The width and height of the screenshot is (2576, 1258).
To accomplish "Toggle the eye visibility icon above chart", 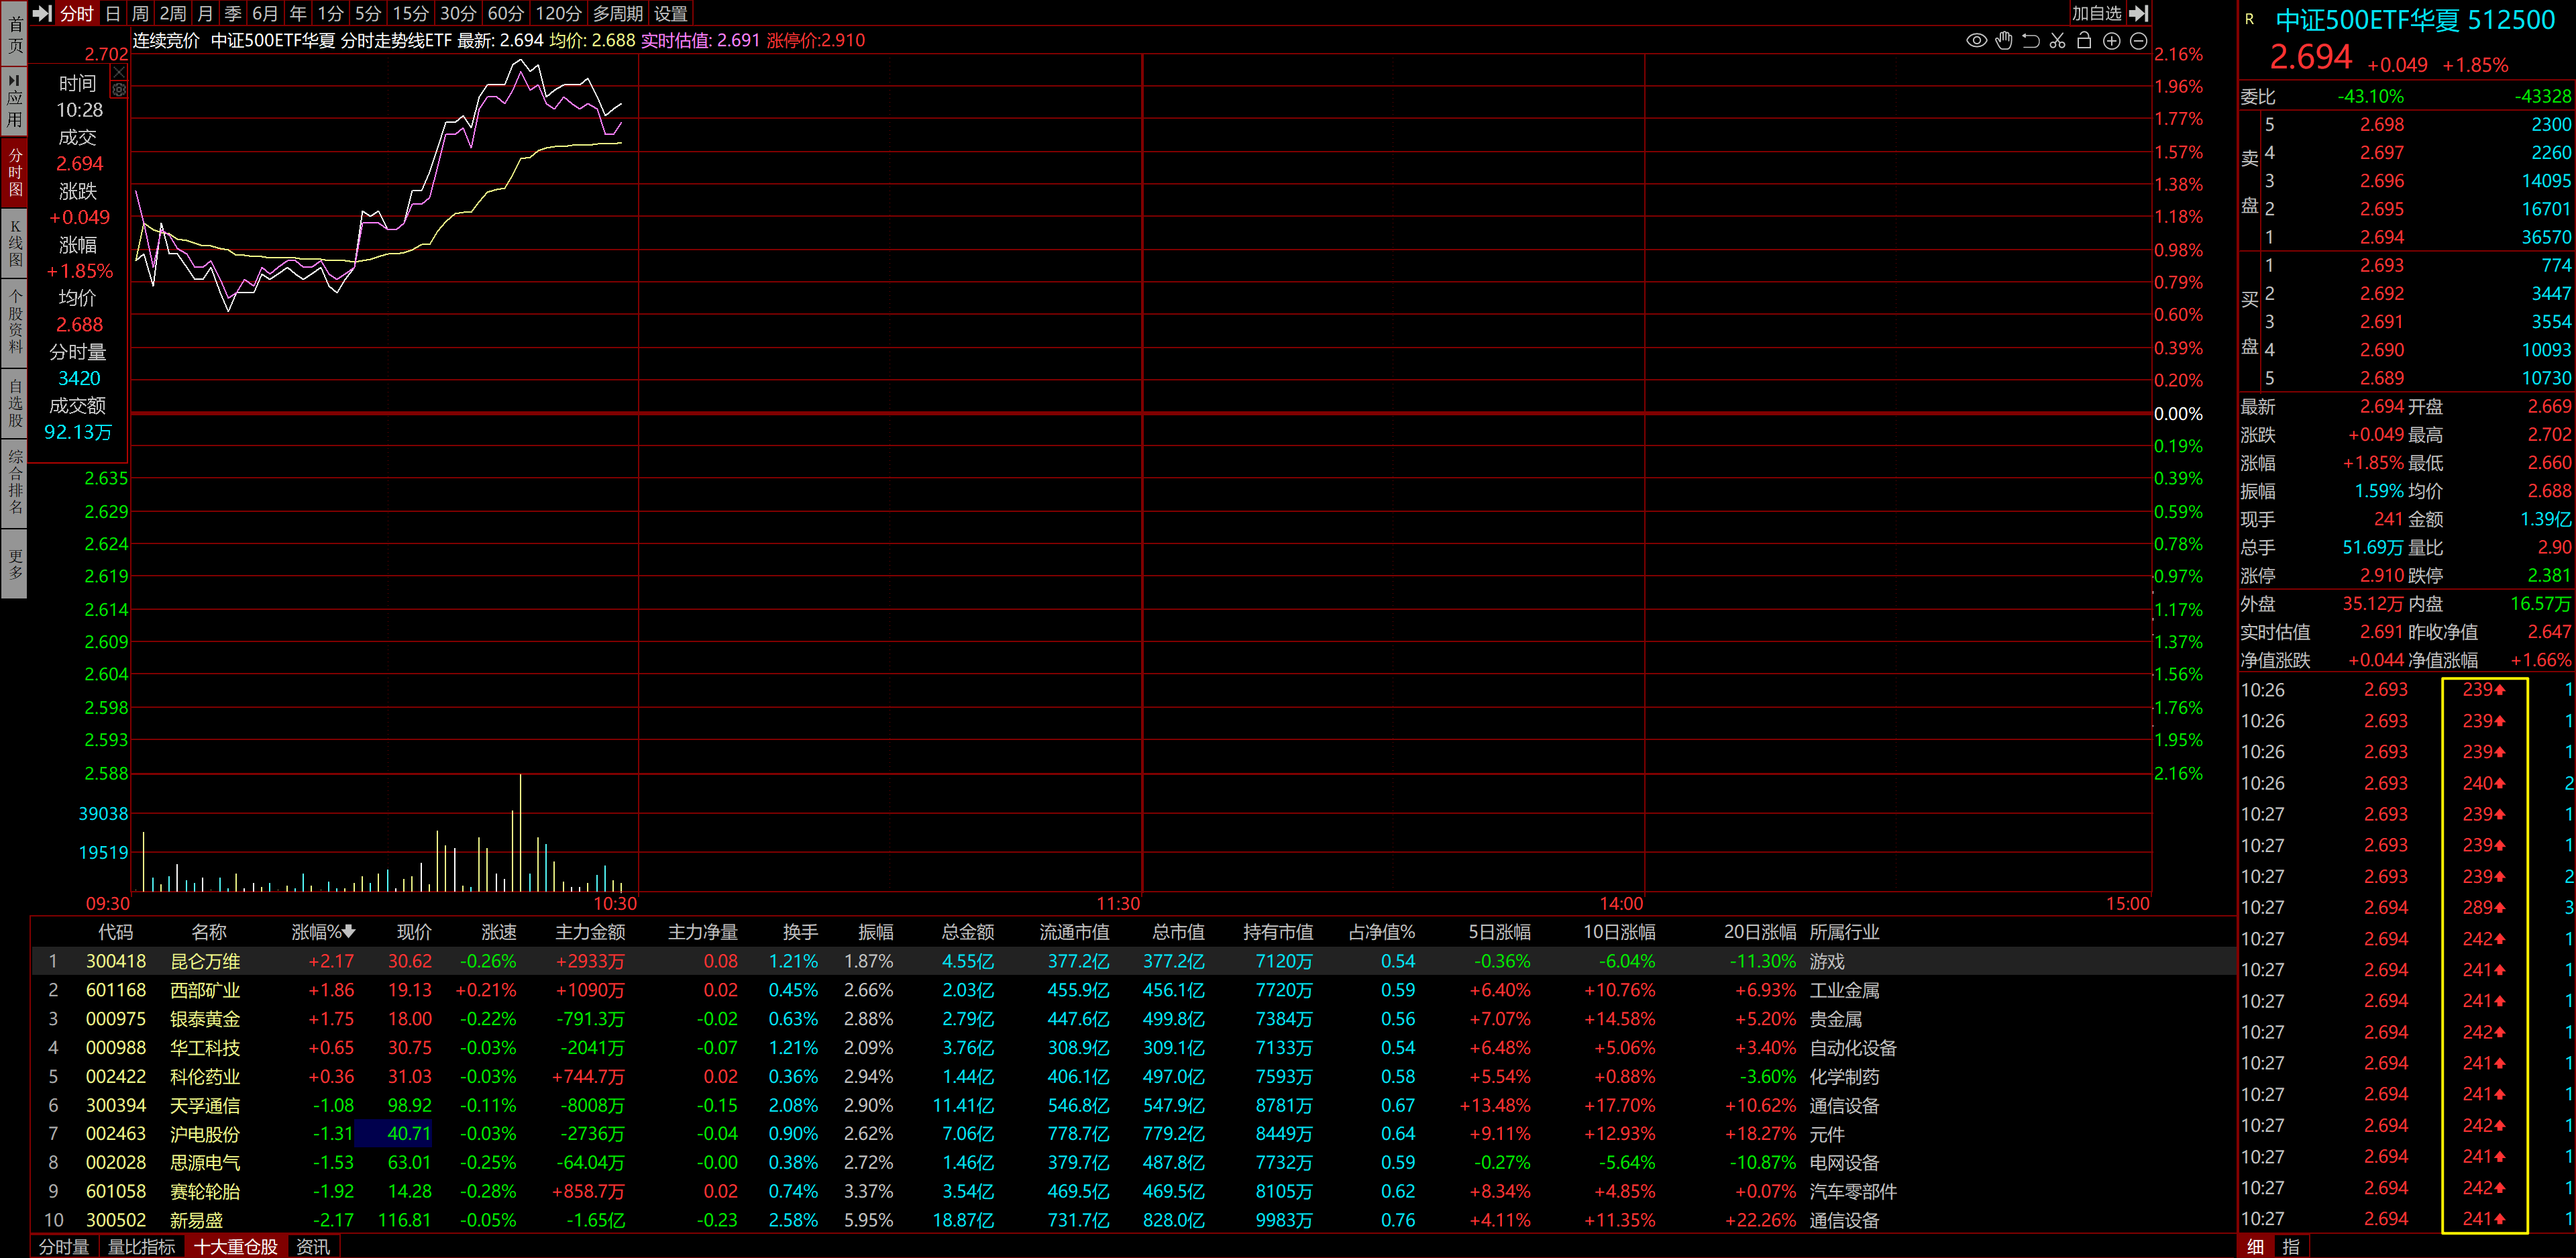I will [1976, 41].
